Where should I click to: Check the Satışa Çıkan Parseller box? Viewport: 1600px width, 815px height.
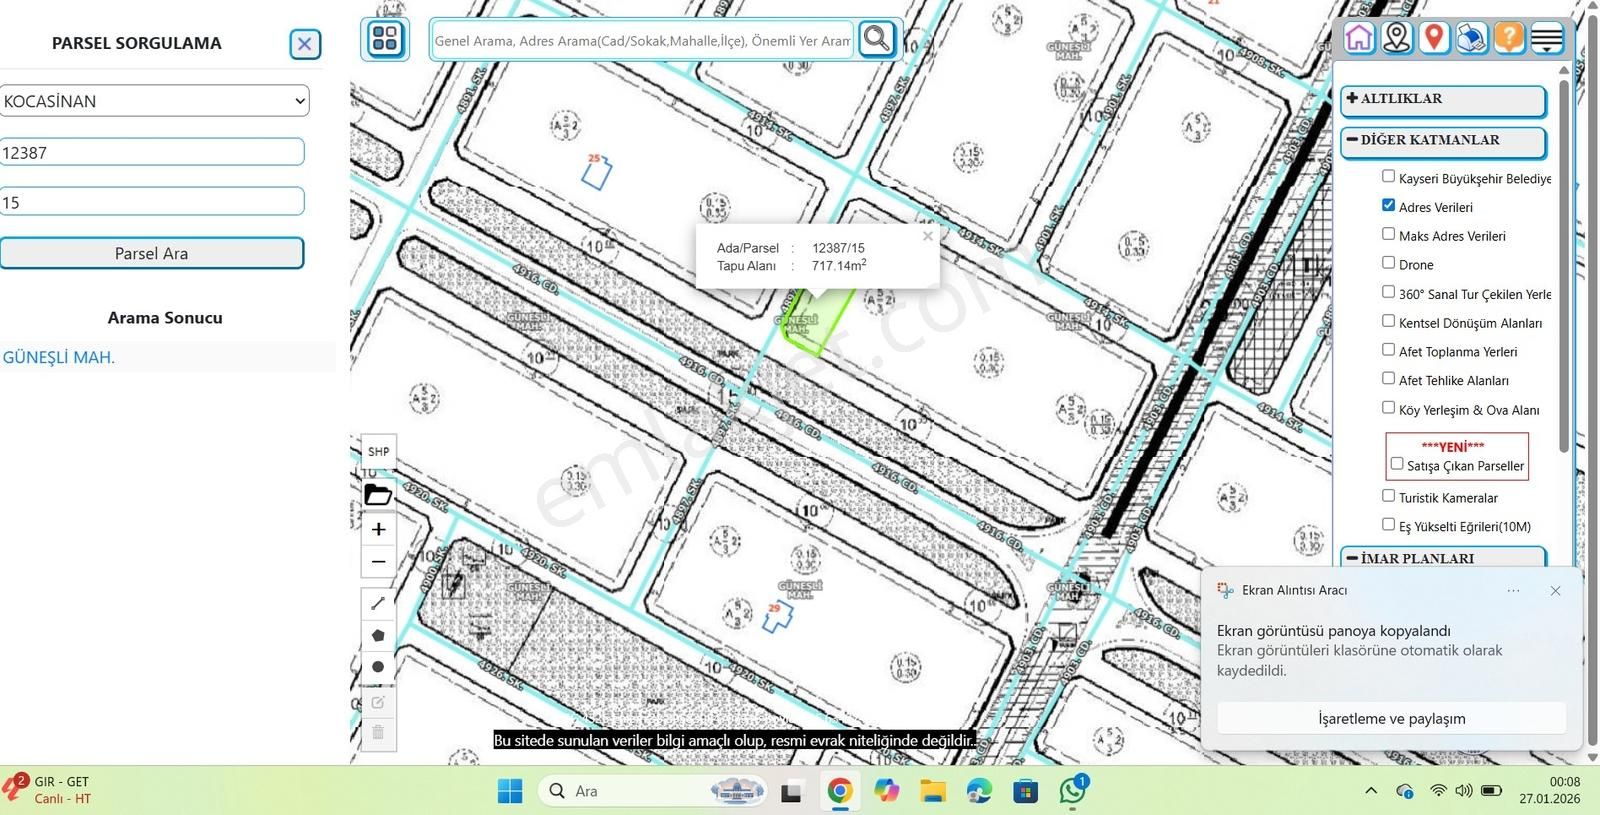tap(1397, 464)
